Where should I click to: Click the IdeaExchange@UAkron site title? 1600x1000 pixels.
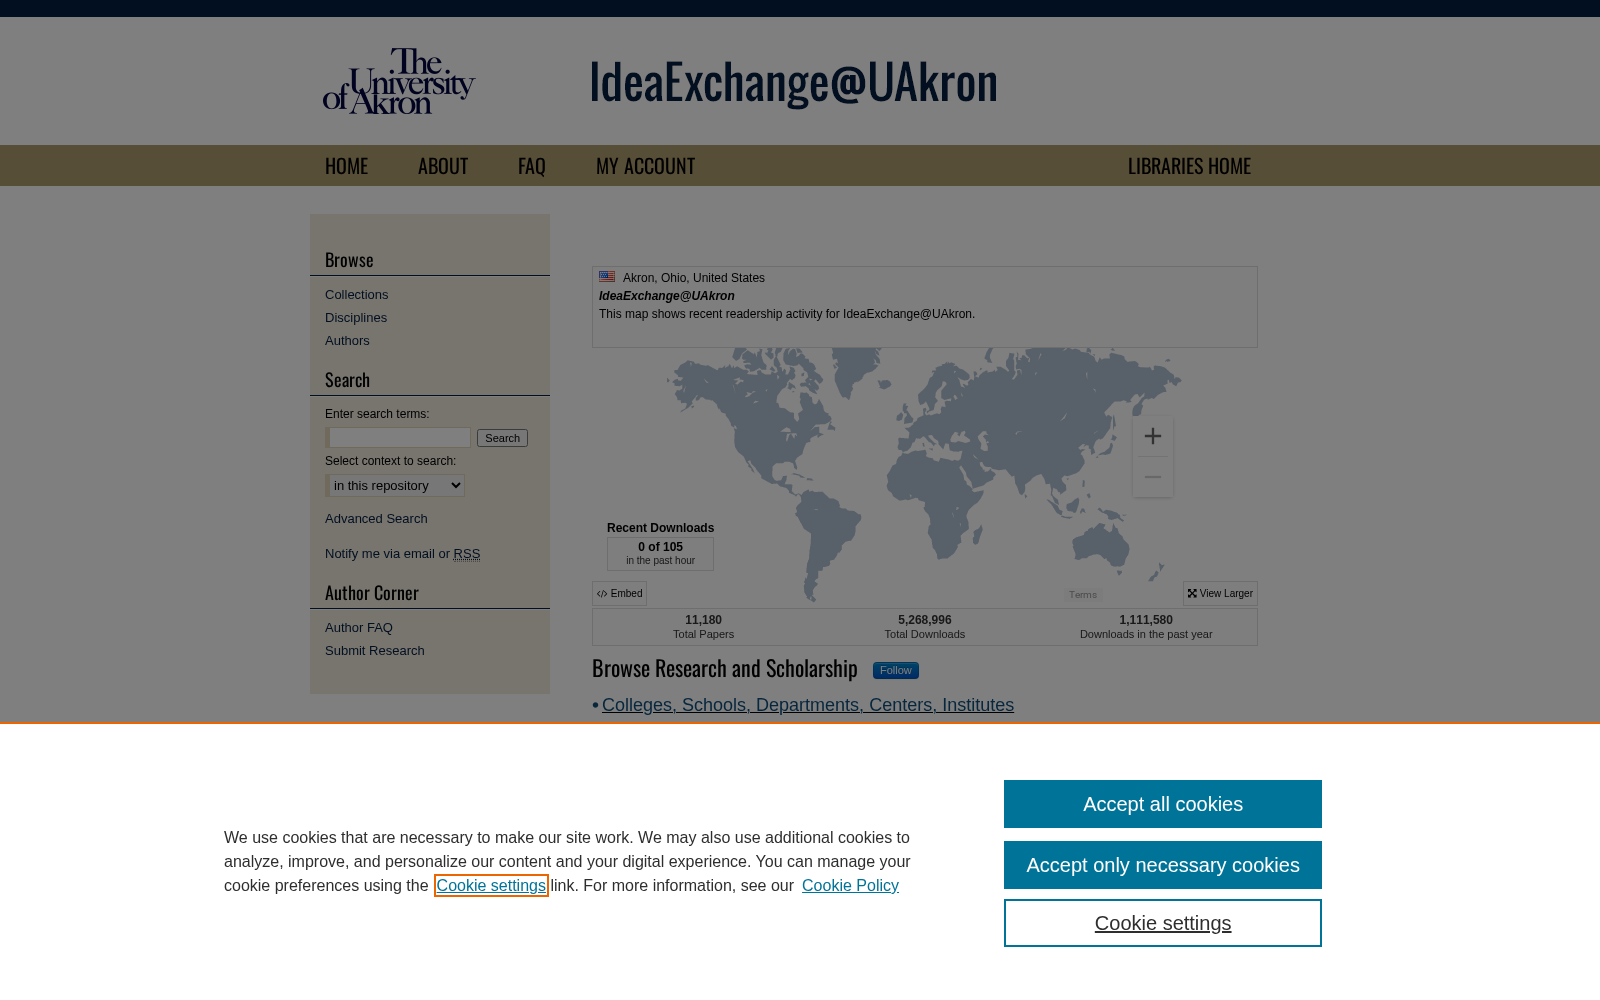793,81
